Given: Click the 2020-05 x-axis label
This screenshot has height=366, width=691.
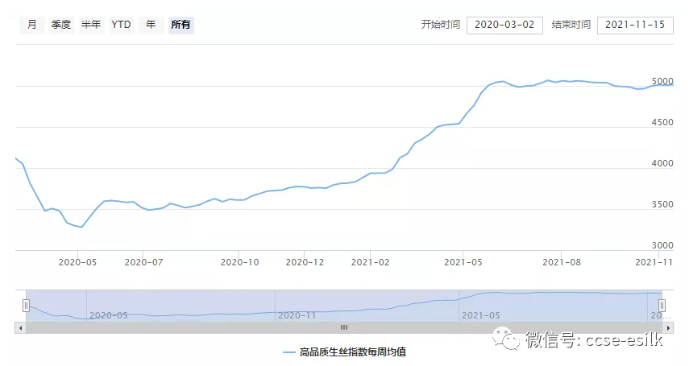Looking at the screenshot, I should tap(78, 262).
